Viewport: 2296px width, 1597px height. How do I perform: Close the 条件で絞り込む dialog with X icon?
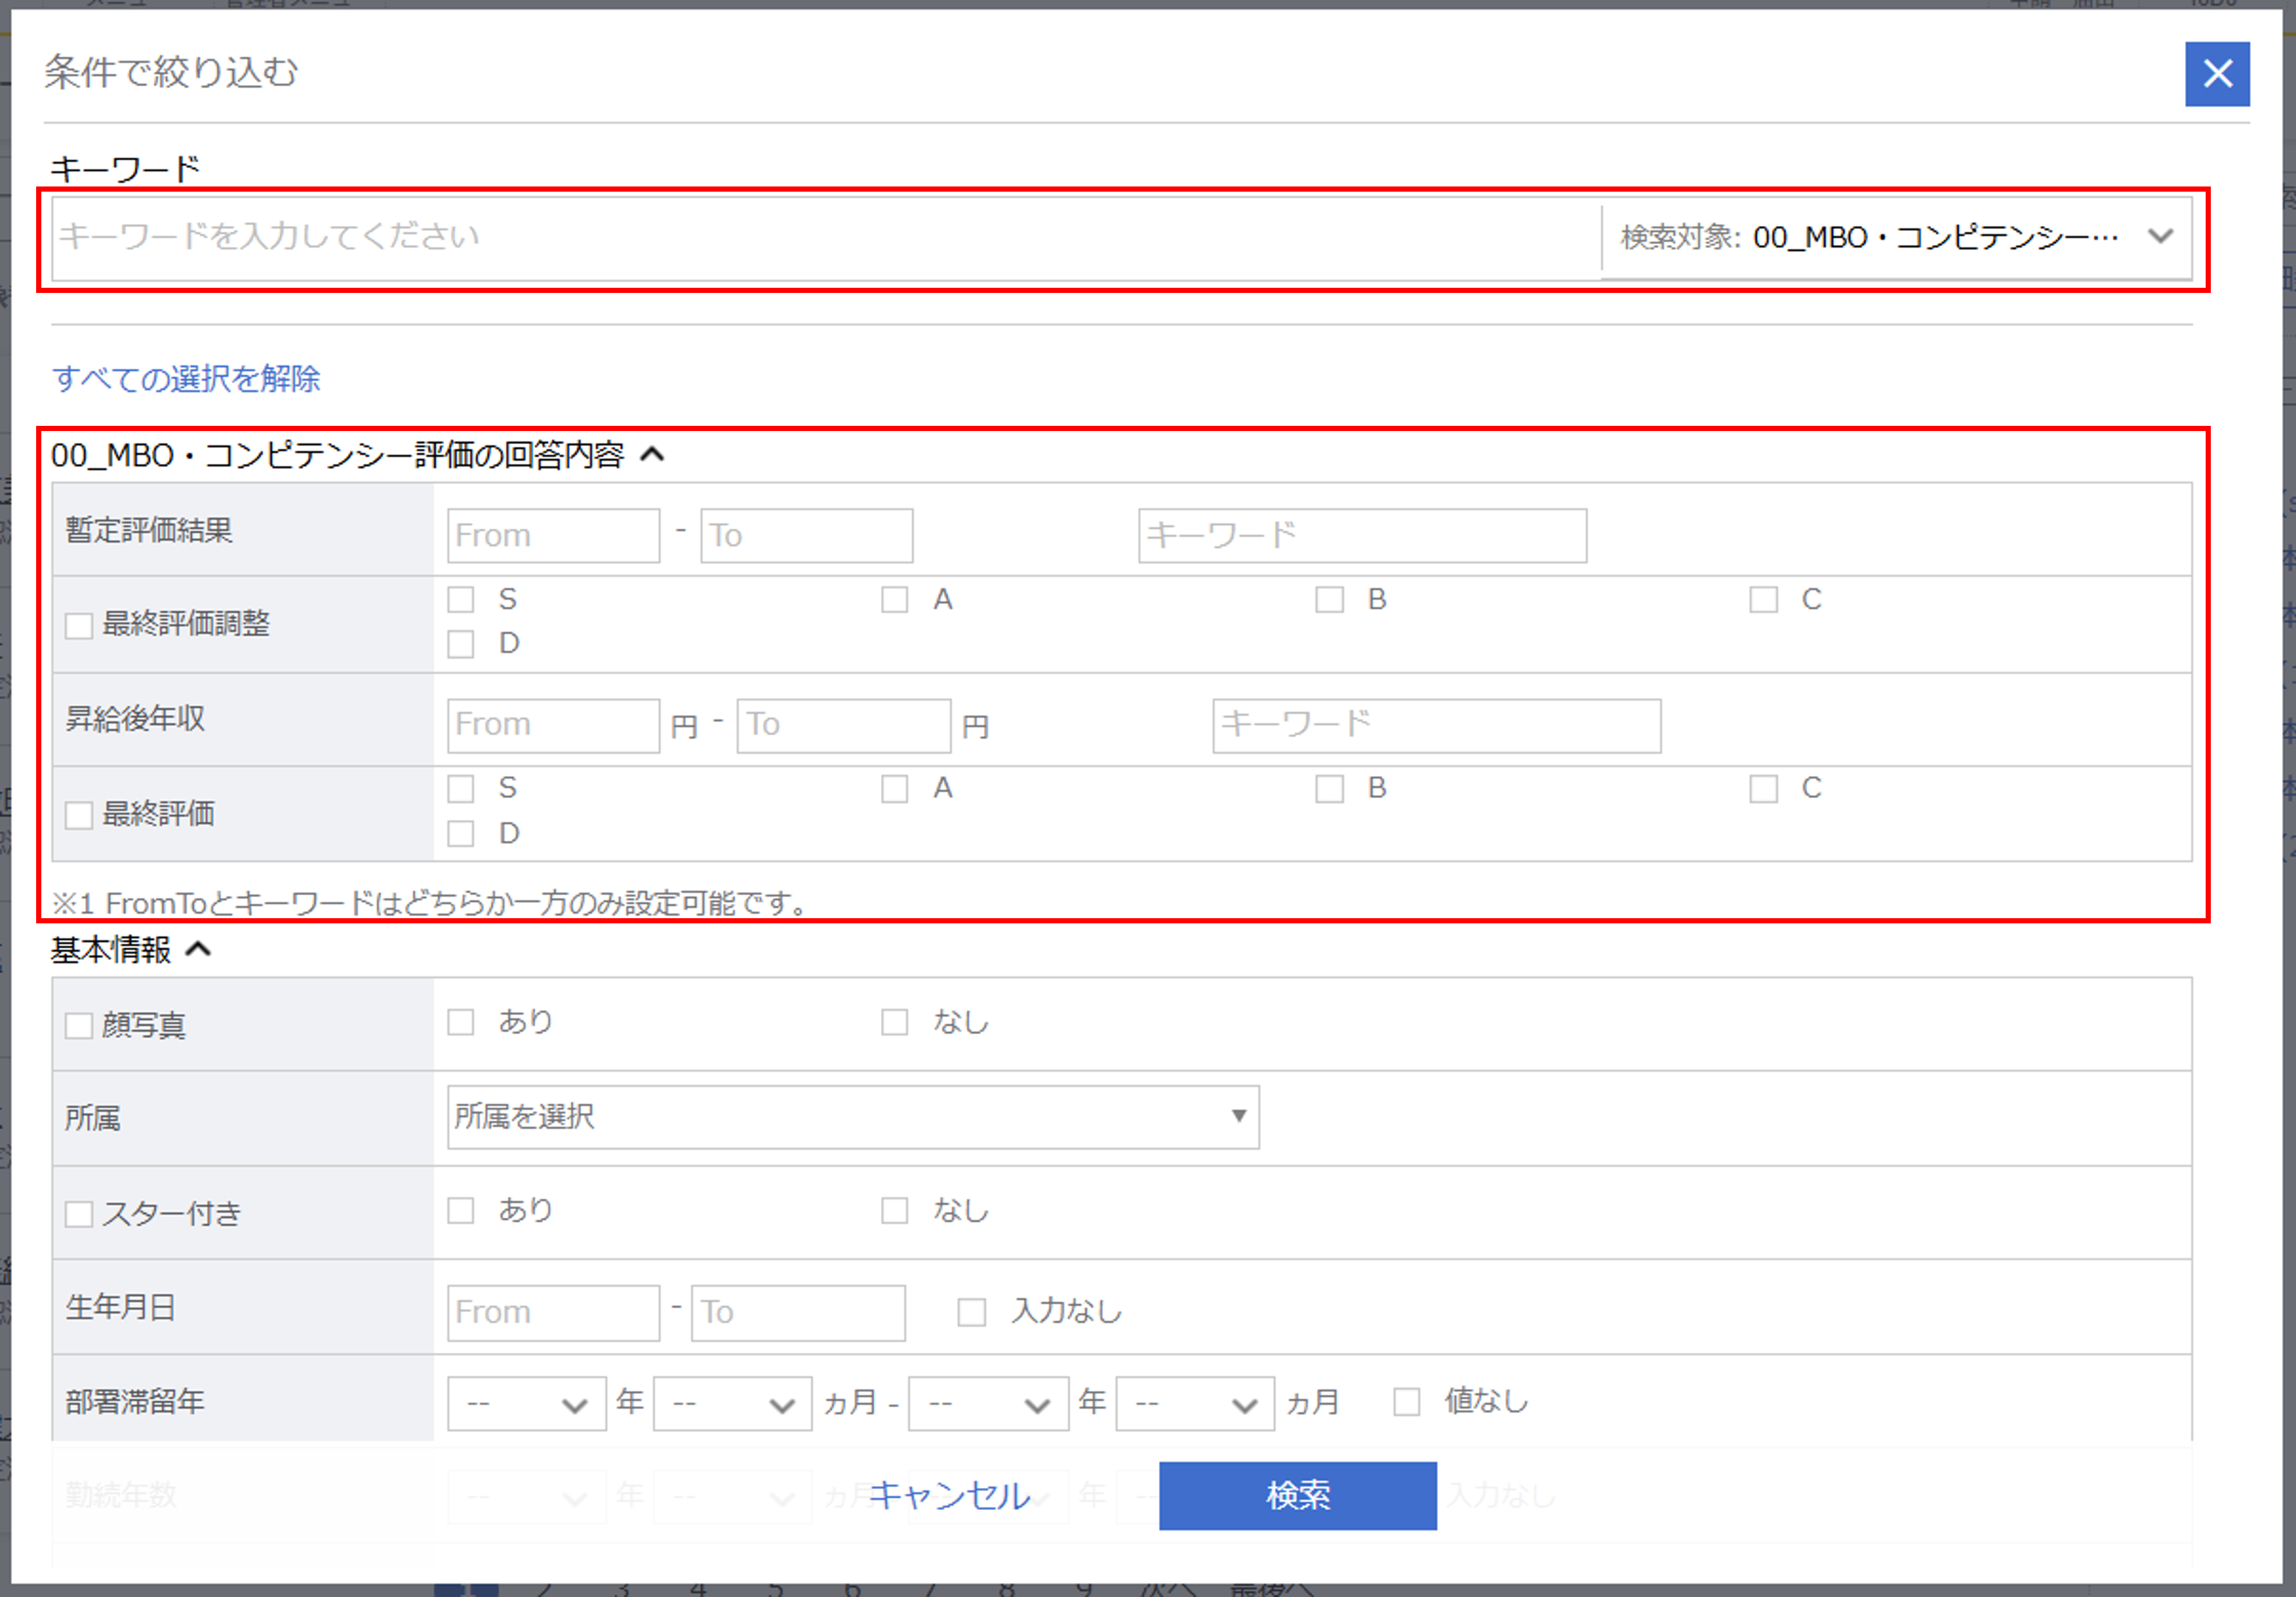click(x=2216, y=74)
